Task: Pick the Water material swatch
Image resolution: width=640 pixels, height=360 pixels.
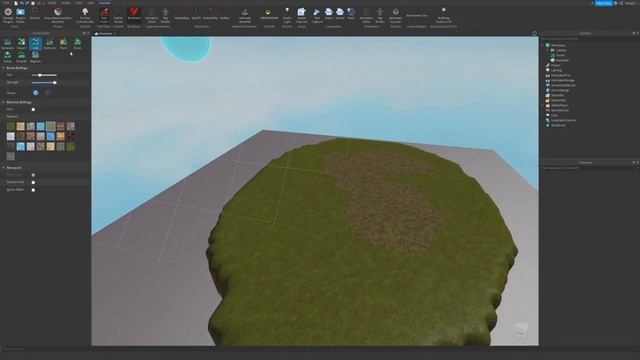Action: 40,126
